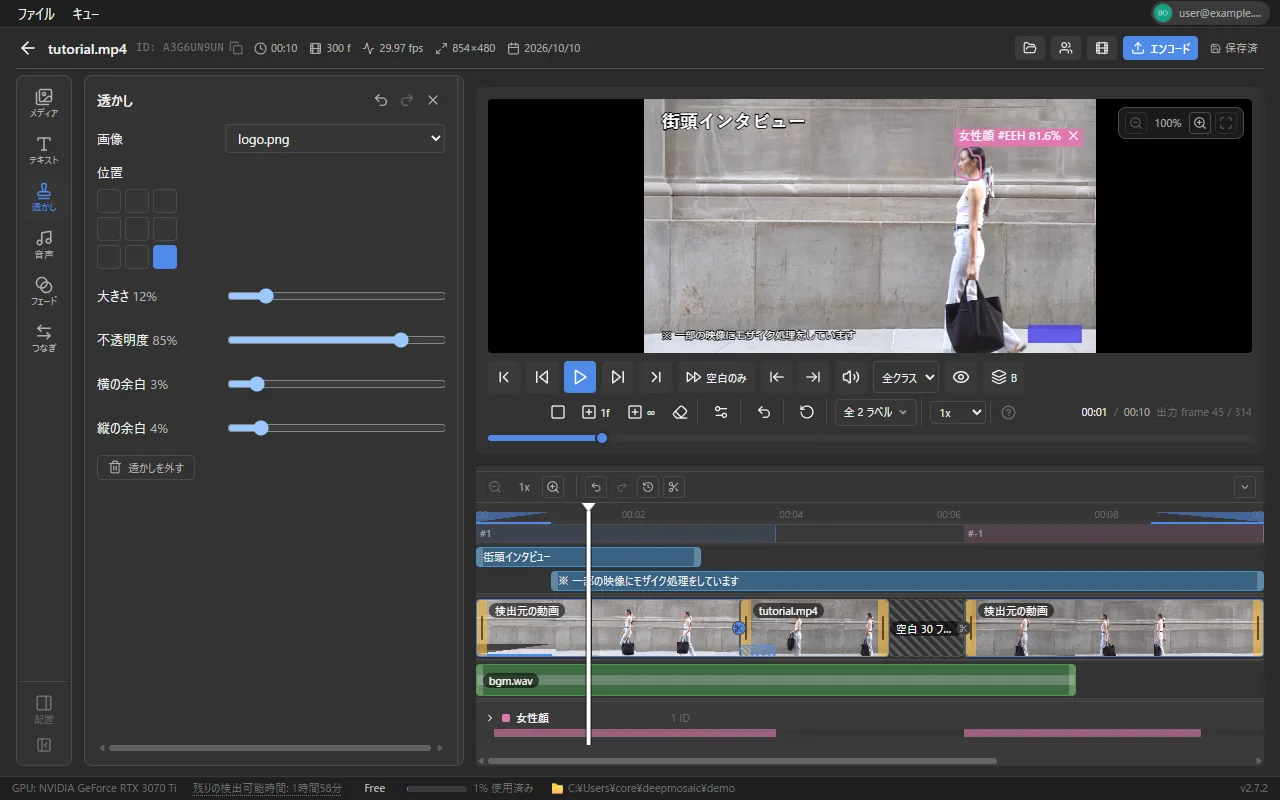
Task: Toggle mask visibility with the eye icon
Action: tap(961, 377)
